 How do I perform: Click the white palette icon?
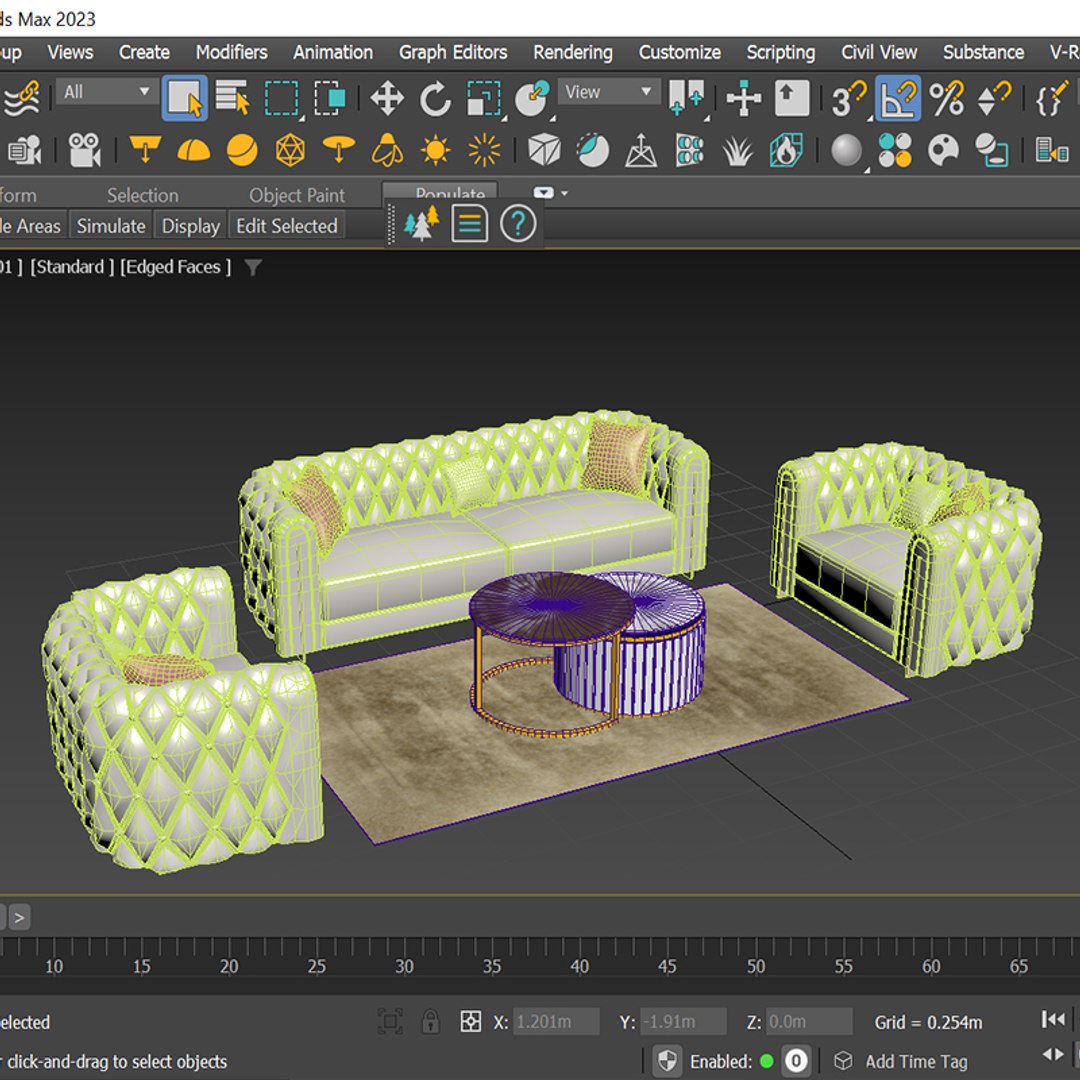(944, 149)
